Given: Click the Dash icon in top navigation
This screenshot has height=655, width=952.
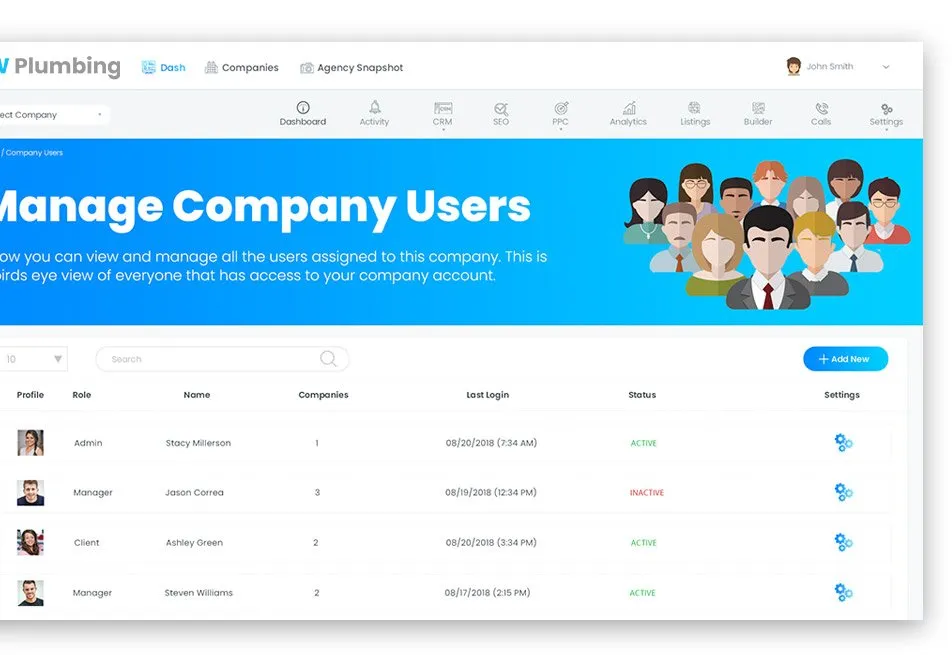Looking at the screenshot, I should [148, 67].
